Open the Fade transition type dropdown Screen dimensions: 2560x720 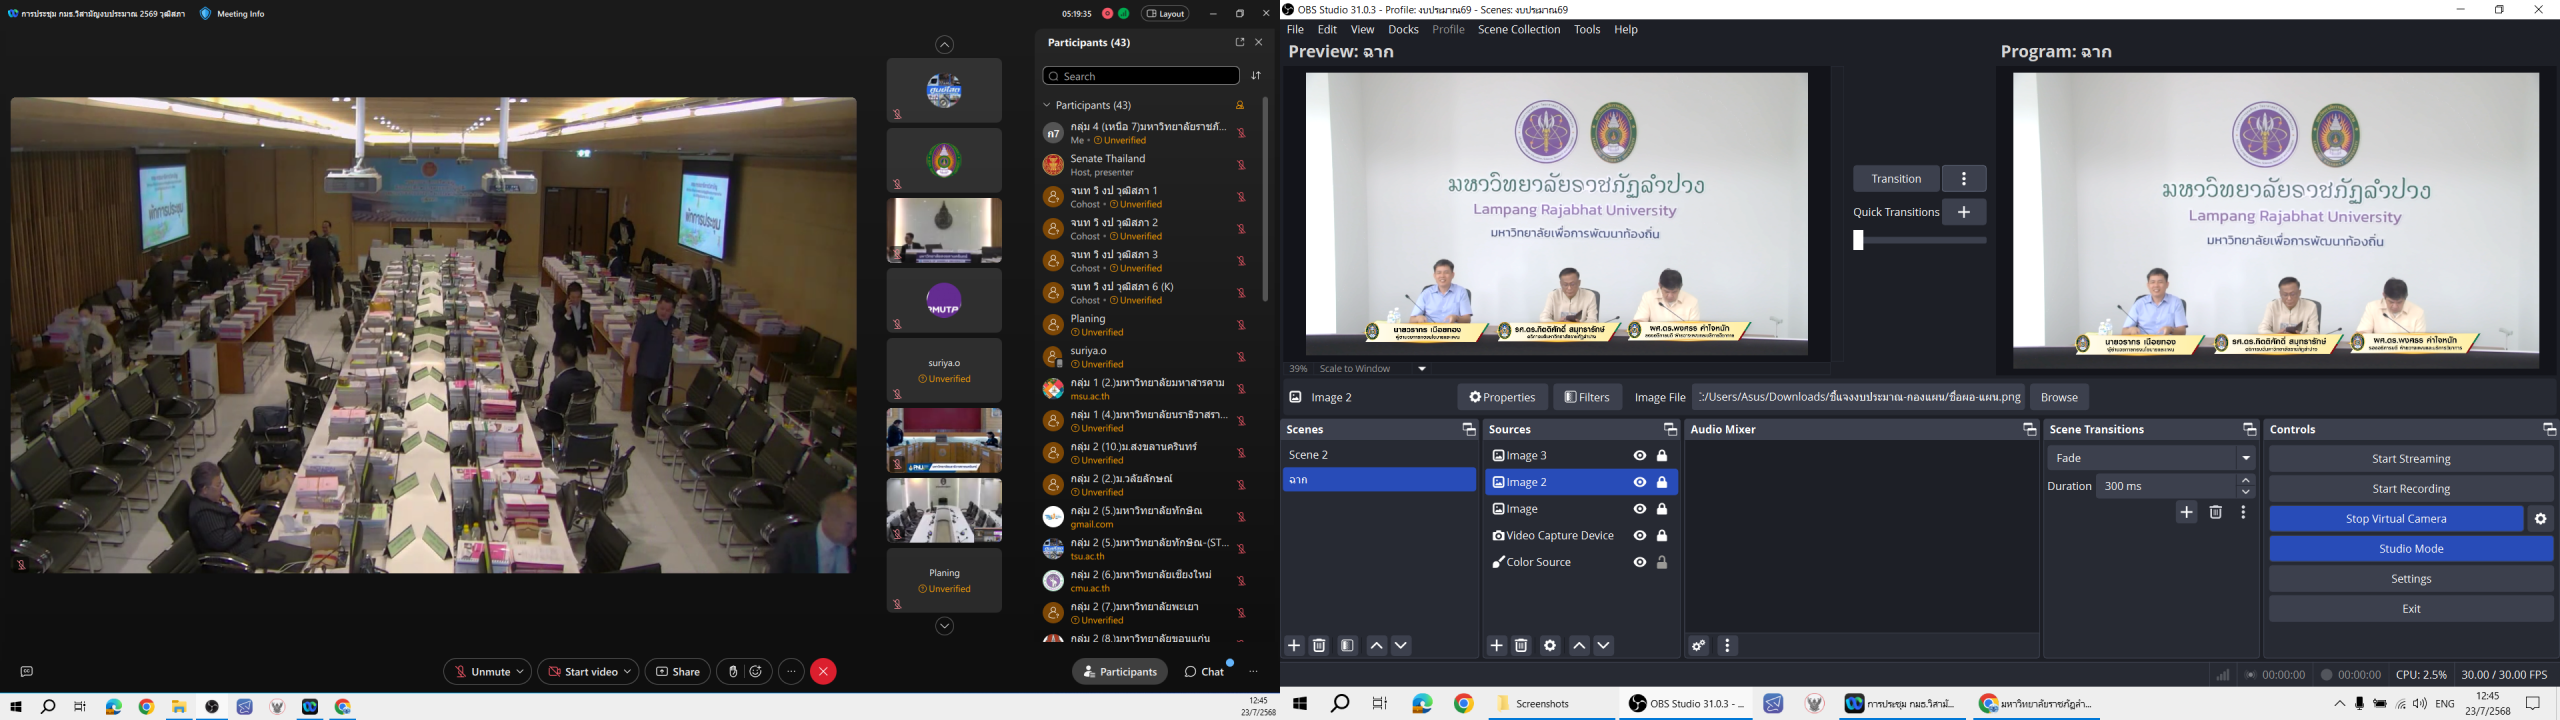point(2151,458)
